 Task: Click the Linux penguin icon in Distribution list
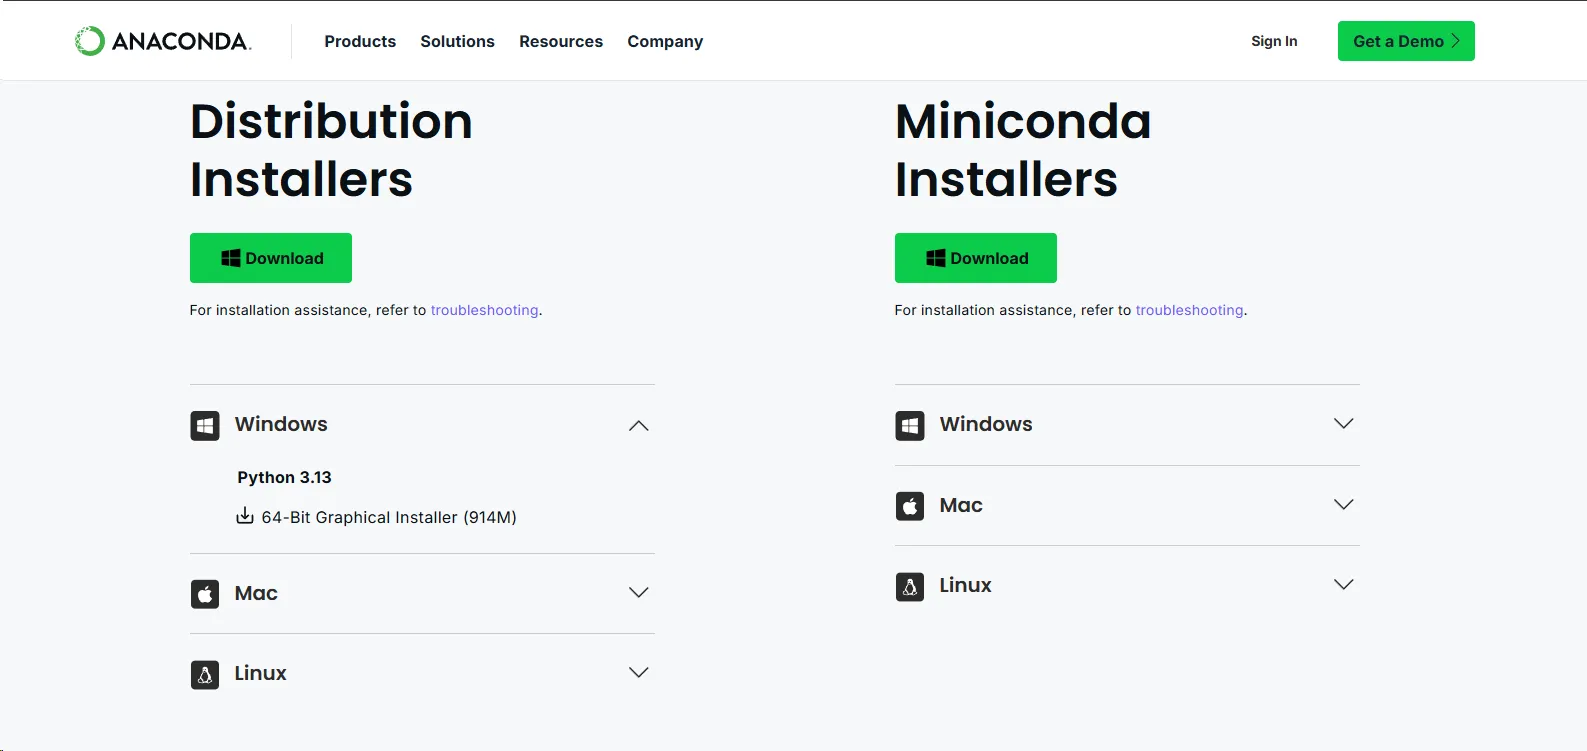(205, 675)
